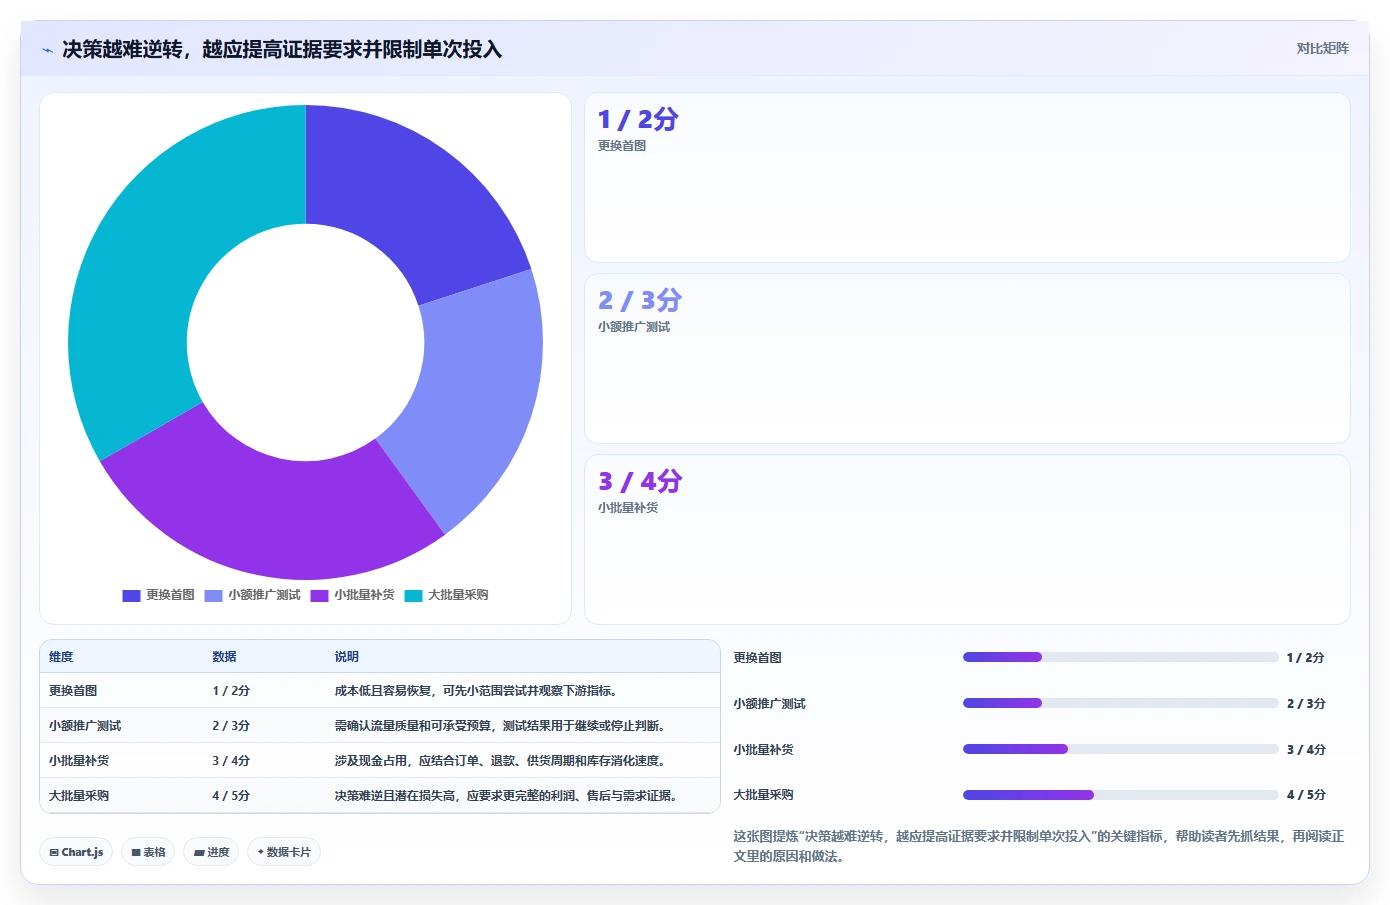
Task: Toggle the 大批量采购 legend item under the chart
Action: pyautogui.click(x=446, y=595)
